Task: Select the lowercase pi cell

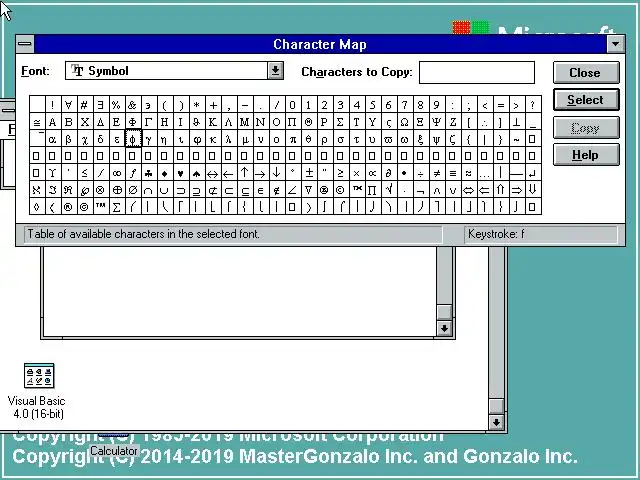Action: pos(292,139)
